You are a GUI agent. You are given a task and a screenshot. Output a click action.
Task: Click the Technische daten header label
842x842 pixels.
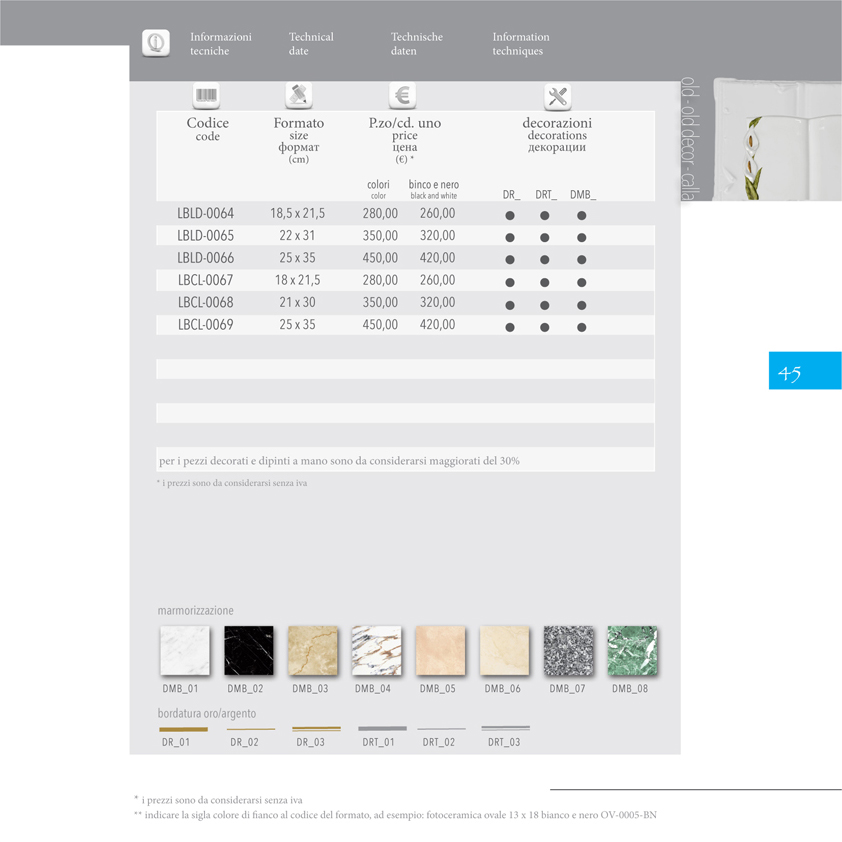coord(416,44)
